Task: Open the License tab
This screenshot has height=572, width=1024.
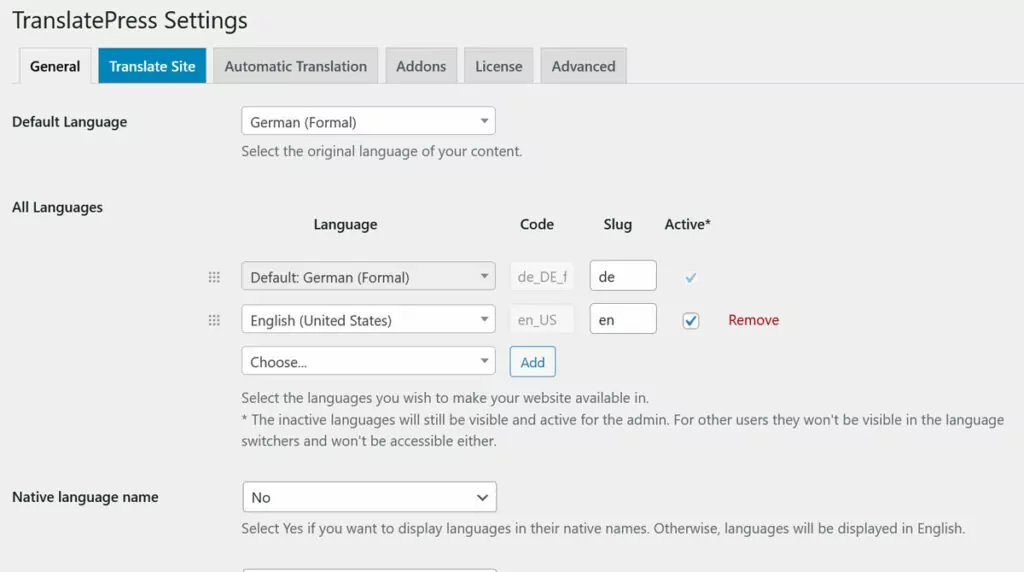Action: 498,66
